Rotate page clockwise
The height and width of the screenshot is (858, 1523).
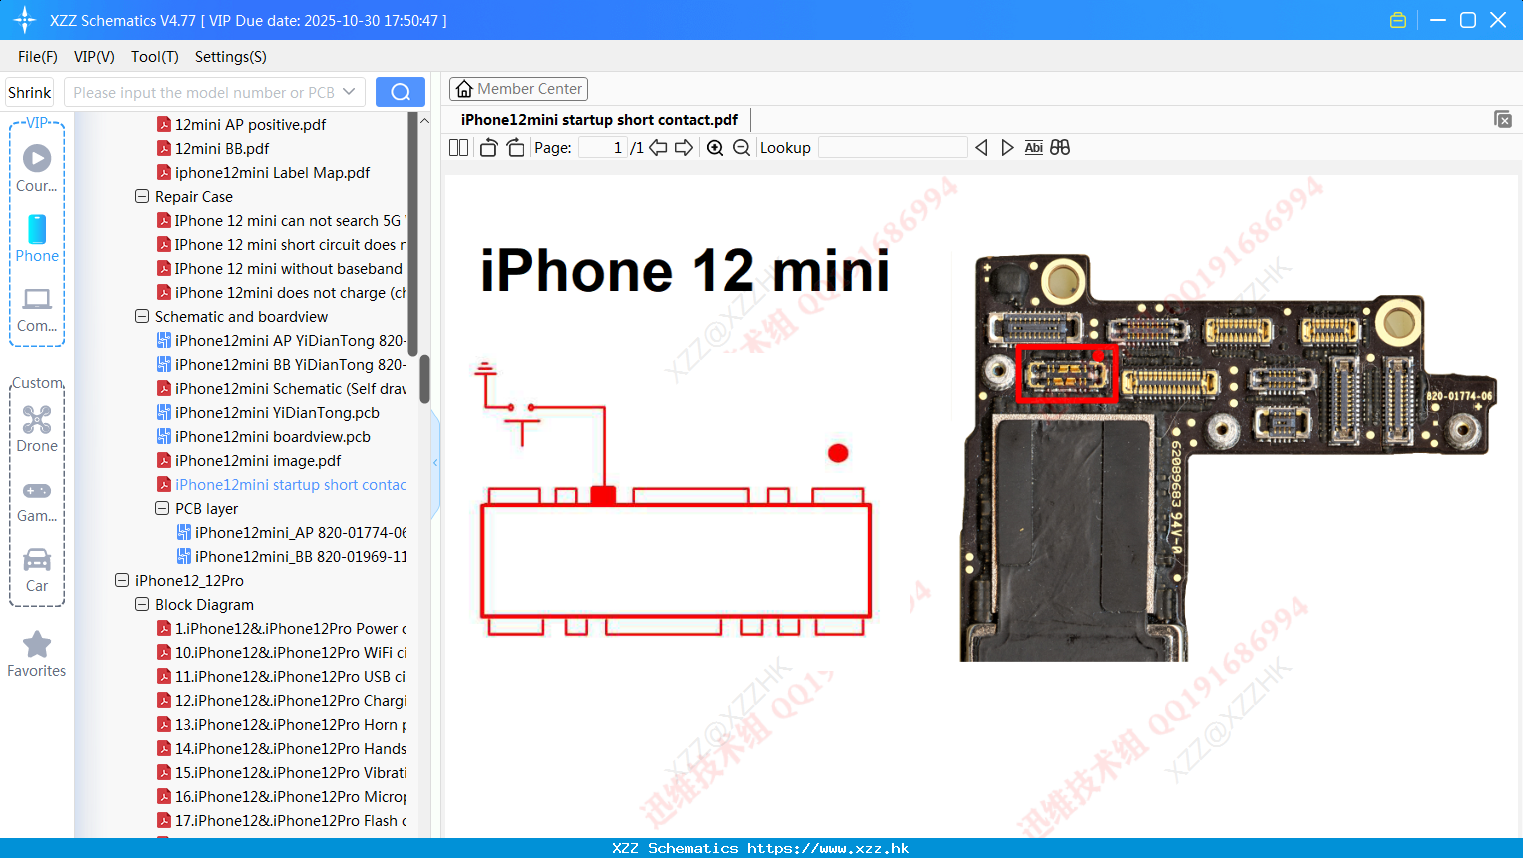pos(515,148)
